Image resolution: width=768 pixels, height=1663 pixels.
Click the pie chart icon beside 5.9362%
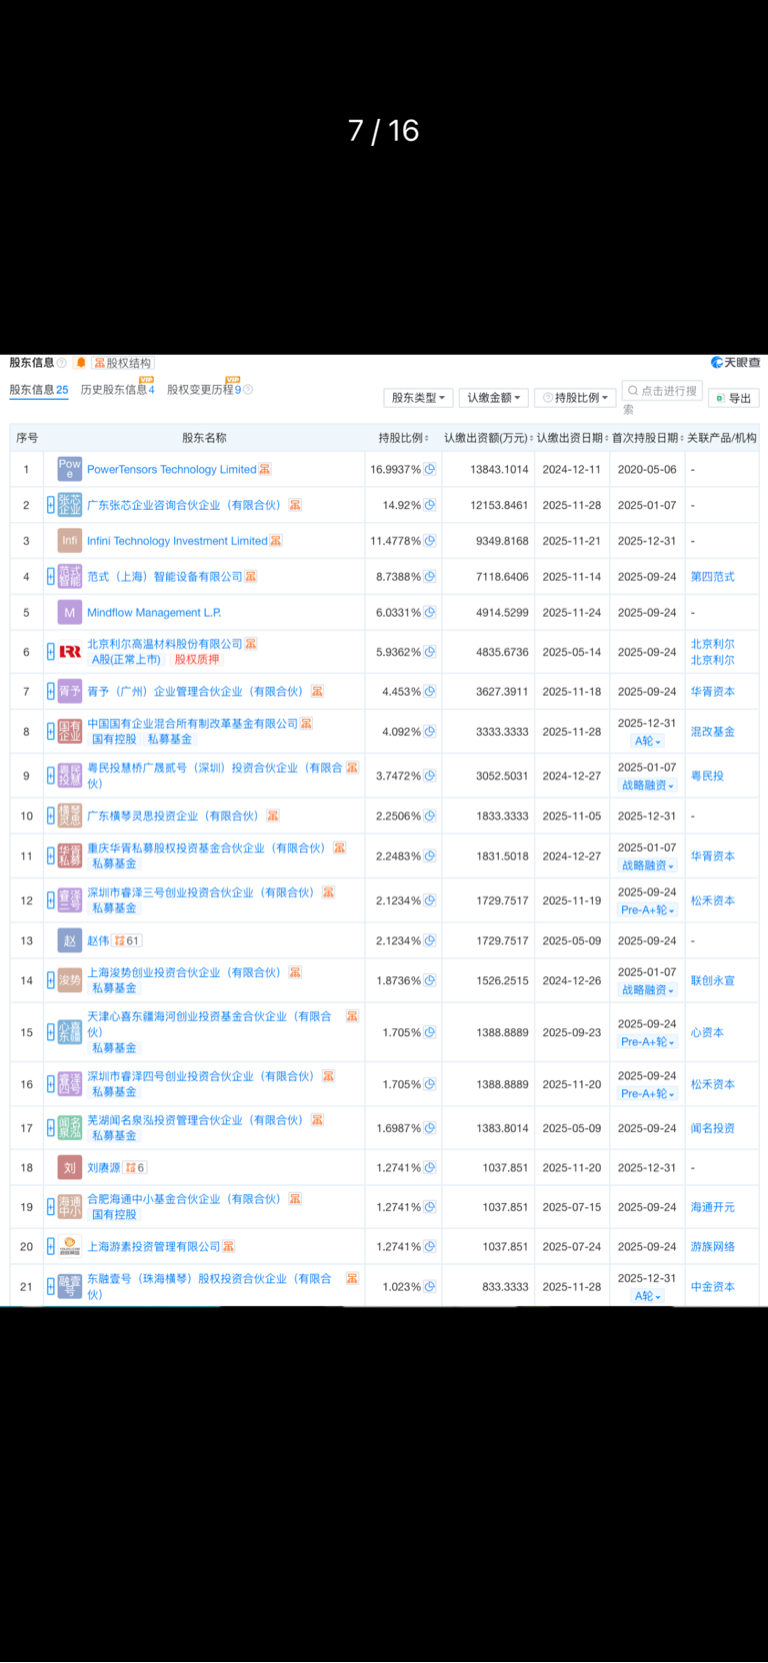point(430,652)
